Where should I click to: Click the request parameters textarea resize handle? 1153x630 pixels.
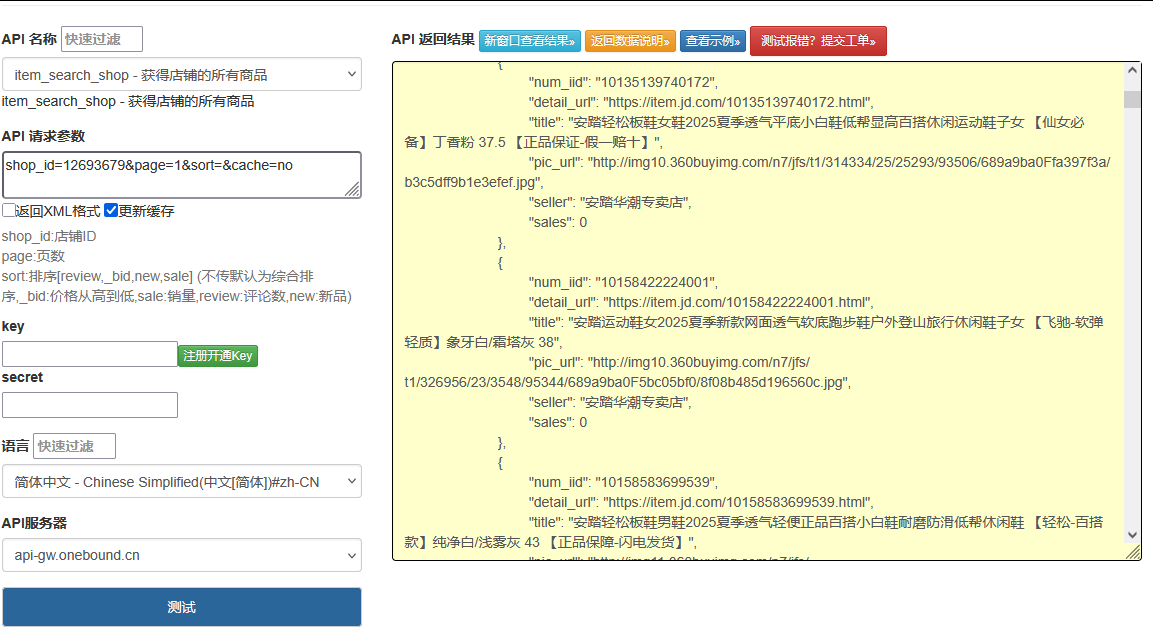coord(353,190)
